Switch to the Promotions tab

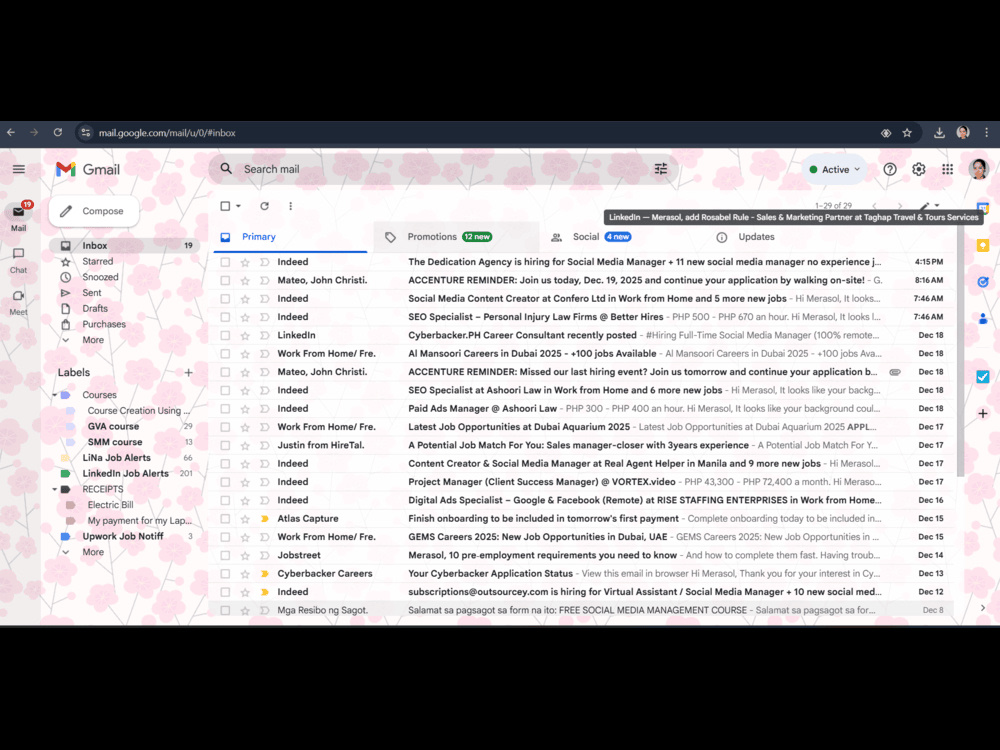pos(456,237)
